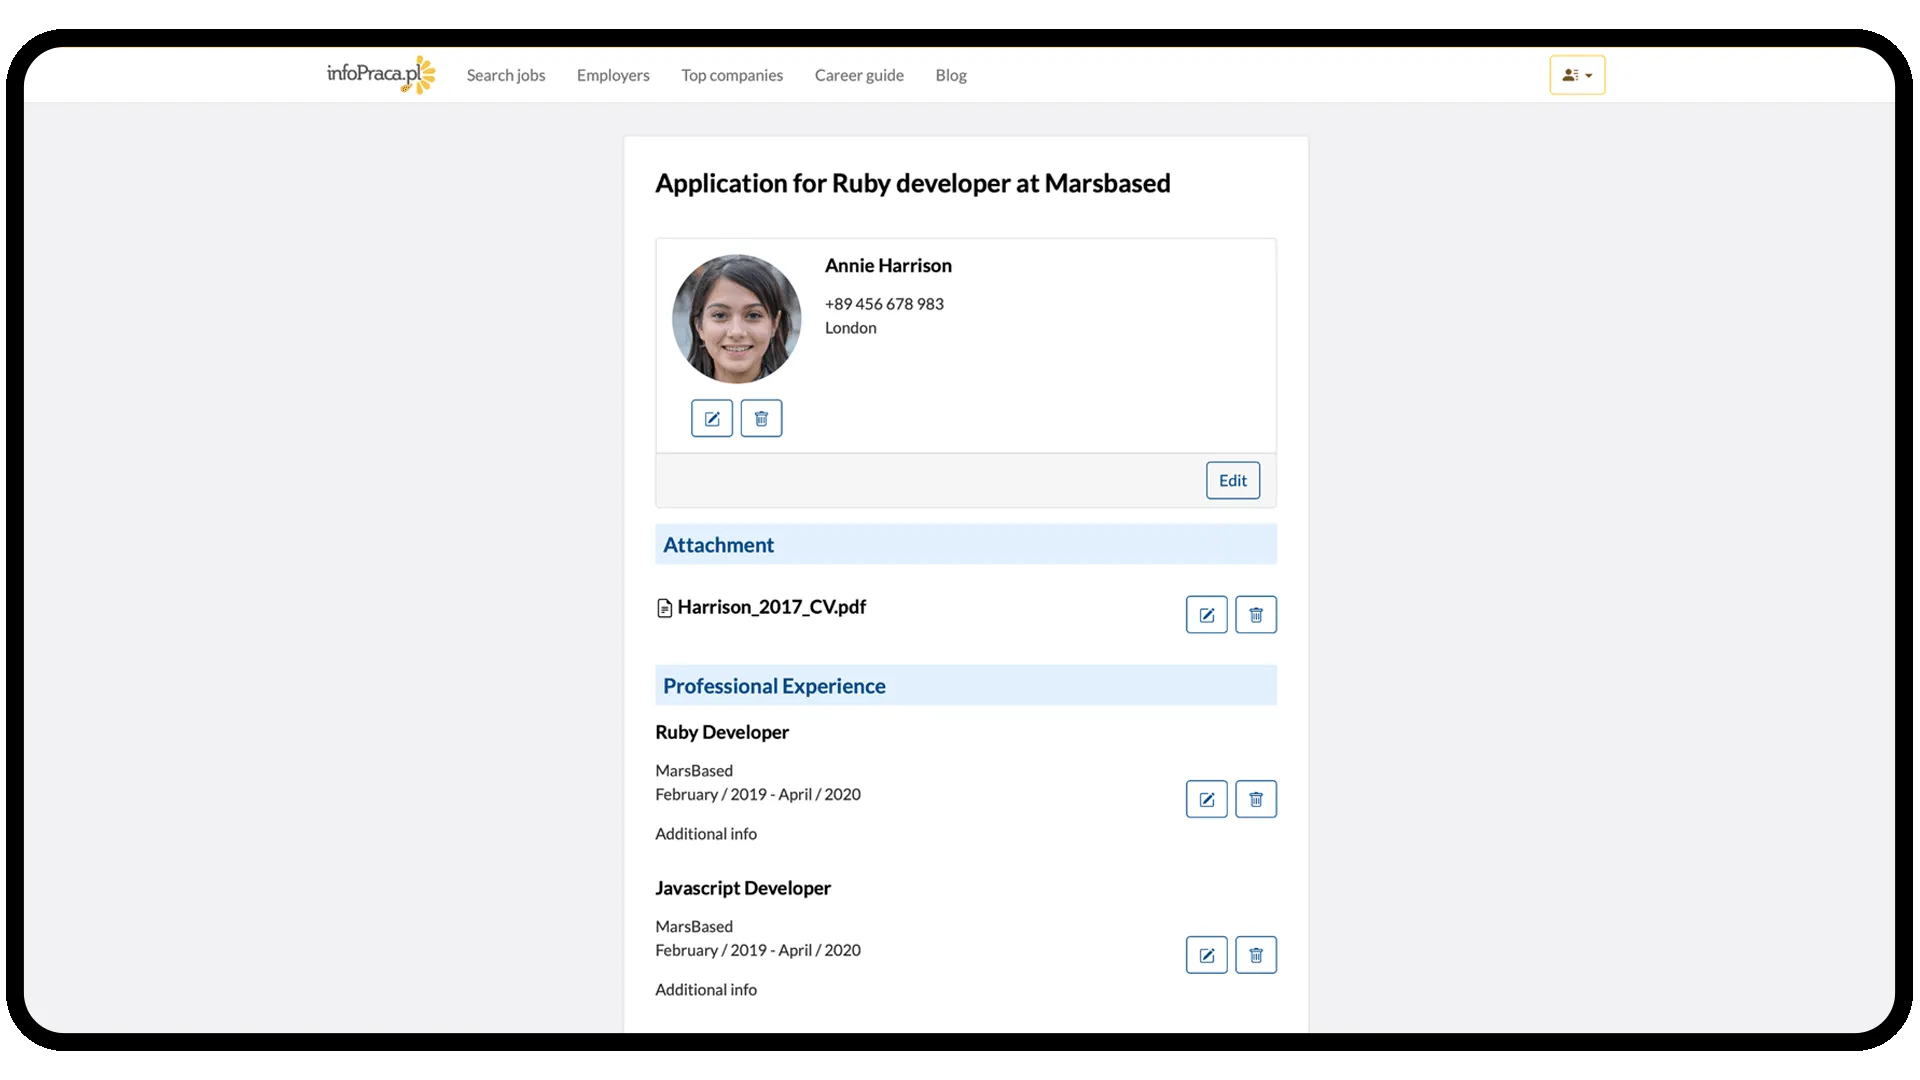Screen dimensions: 1920x1080
Task: Click the infoPraca.pl logo
Action: pos(380,75)
